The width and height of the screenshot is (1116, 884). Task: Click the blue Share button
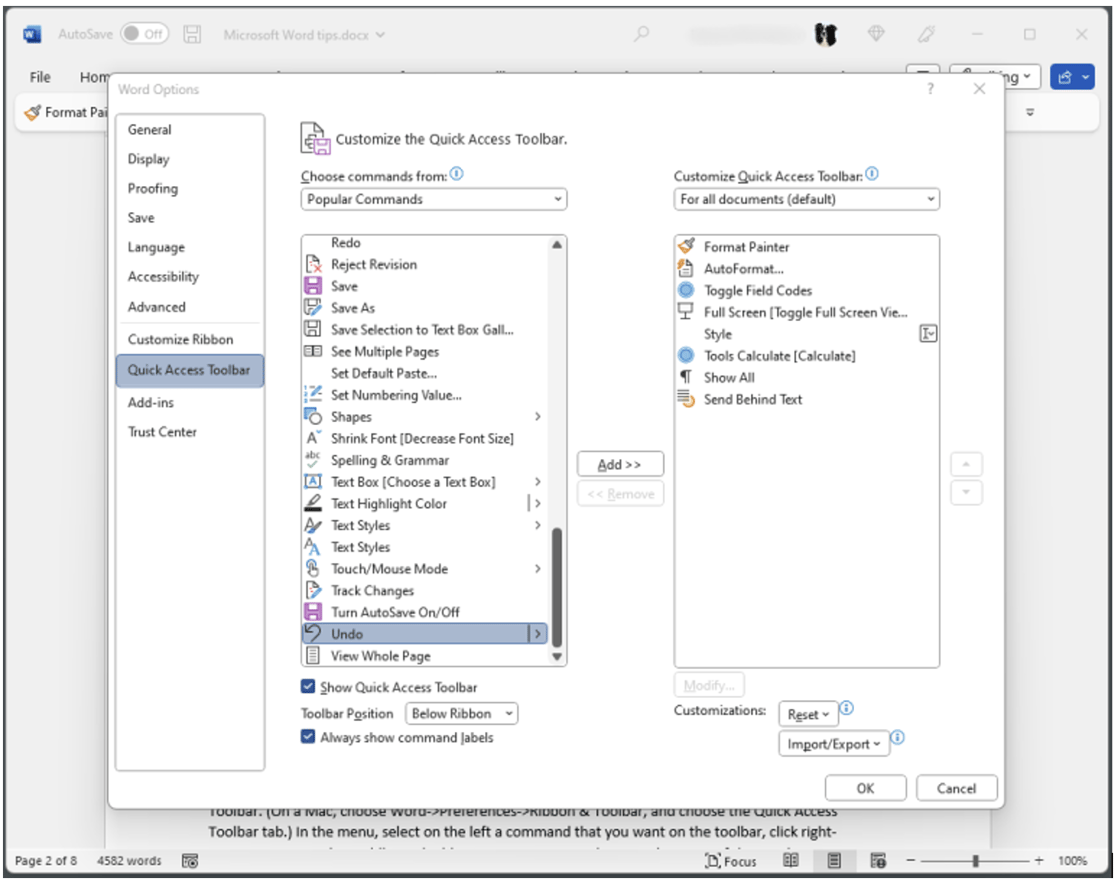(1072, 77)
